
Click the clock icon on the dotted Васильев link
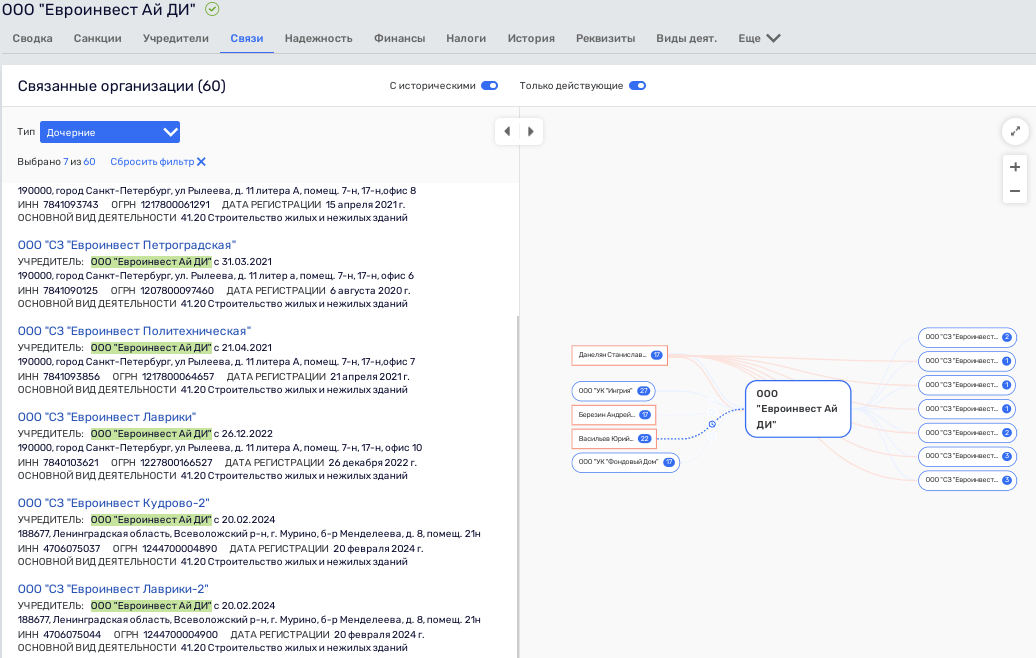pos(712,424)
